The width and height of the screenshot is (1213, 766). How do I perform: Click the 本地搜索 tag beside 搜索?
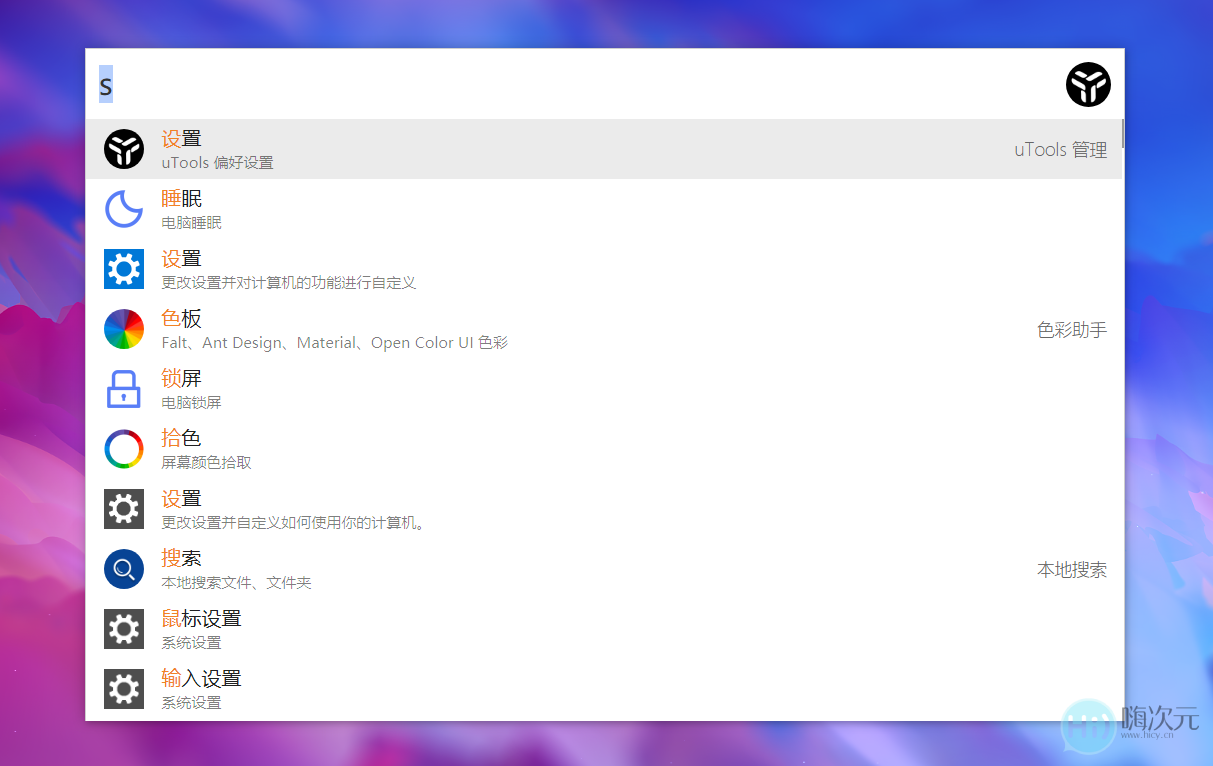pos(1072,569)
